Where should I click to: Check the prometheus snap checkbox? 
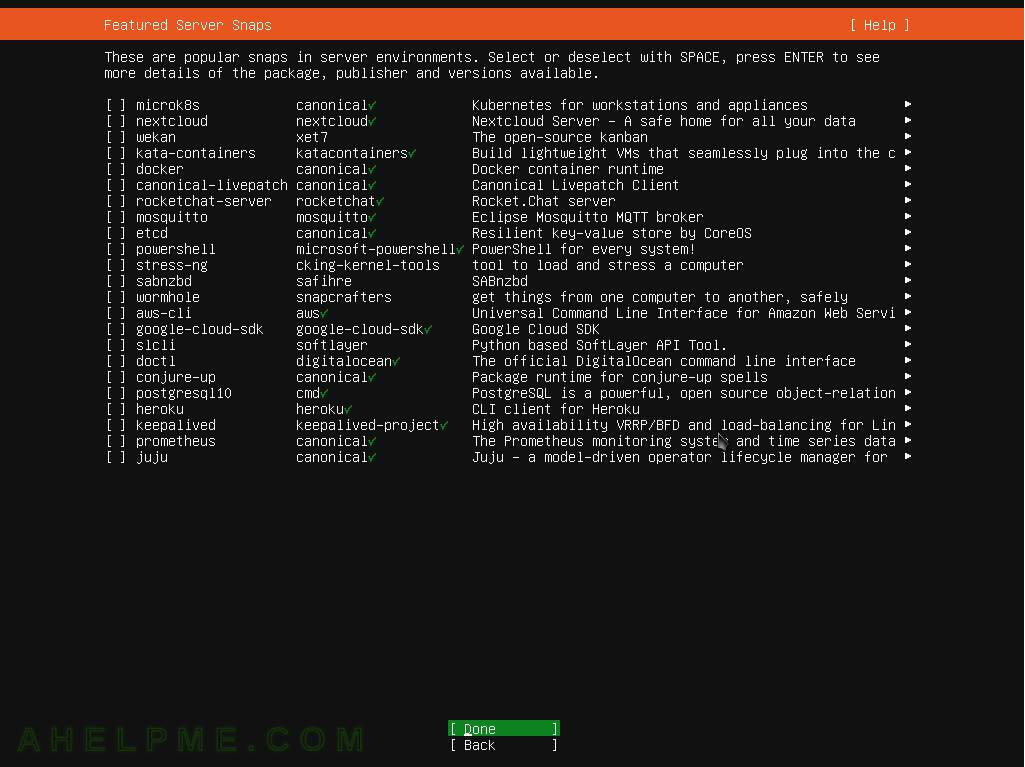point(116,441)
